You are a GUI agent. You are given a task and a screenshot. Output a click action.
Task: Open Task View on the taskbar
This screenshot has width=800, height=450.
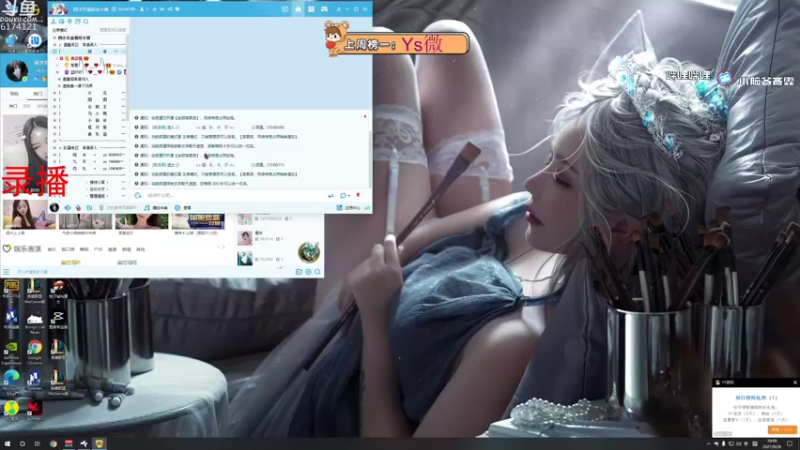[x=37, y=444]
